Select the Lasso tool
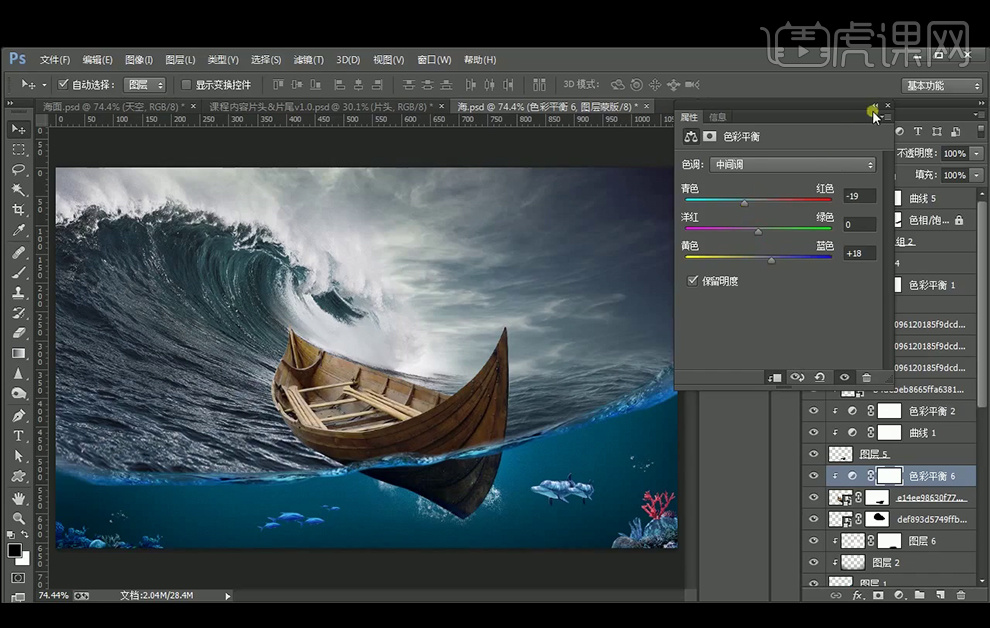 [18, 169]
